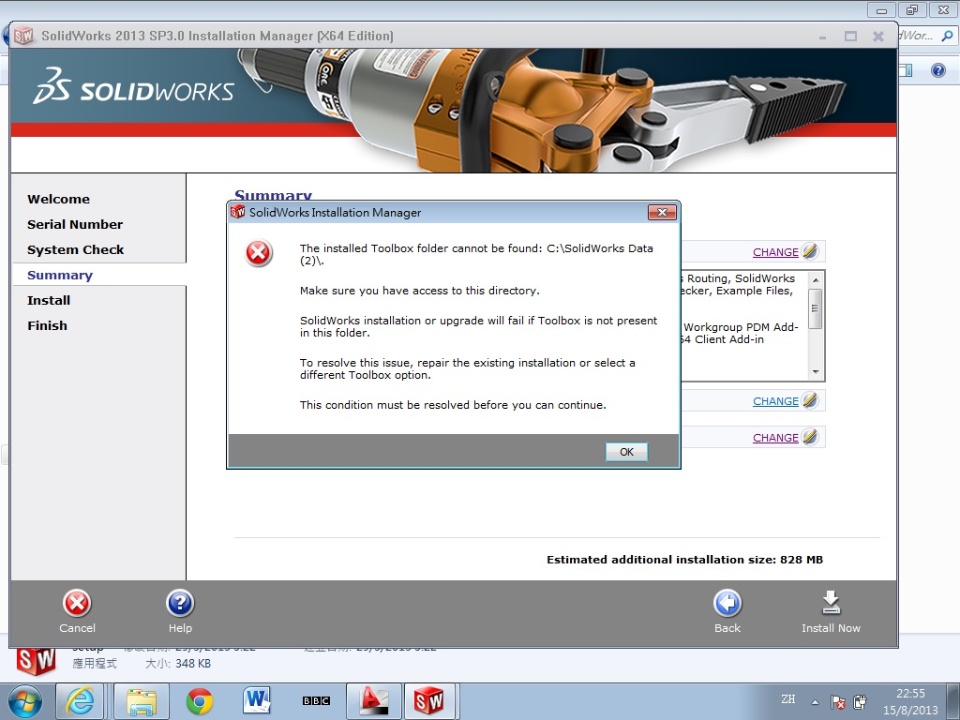Open Google Chrome from taskbar
This screenshot has width=960, height=720.
(x=200, y=702)
